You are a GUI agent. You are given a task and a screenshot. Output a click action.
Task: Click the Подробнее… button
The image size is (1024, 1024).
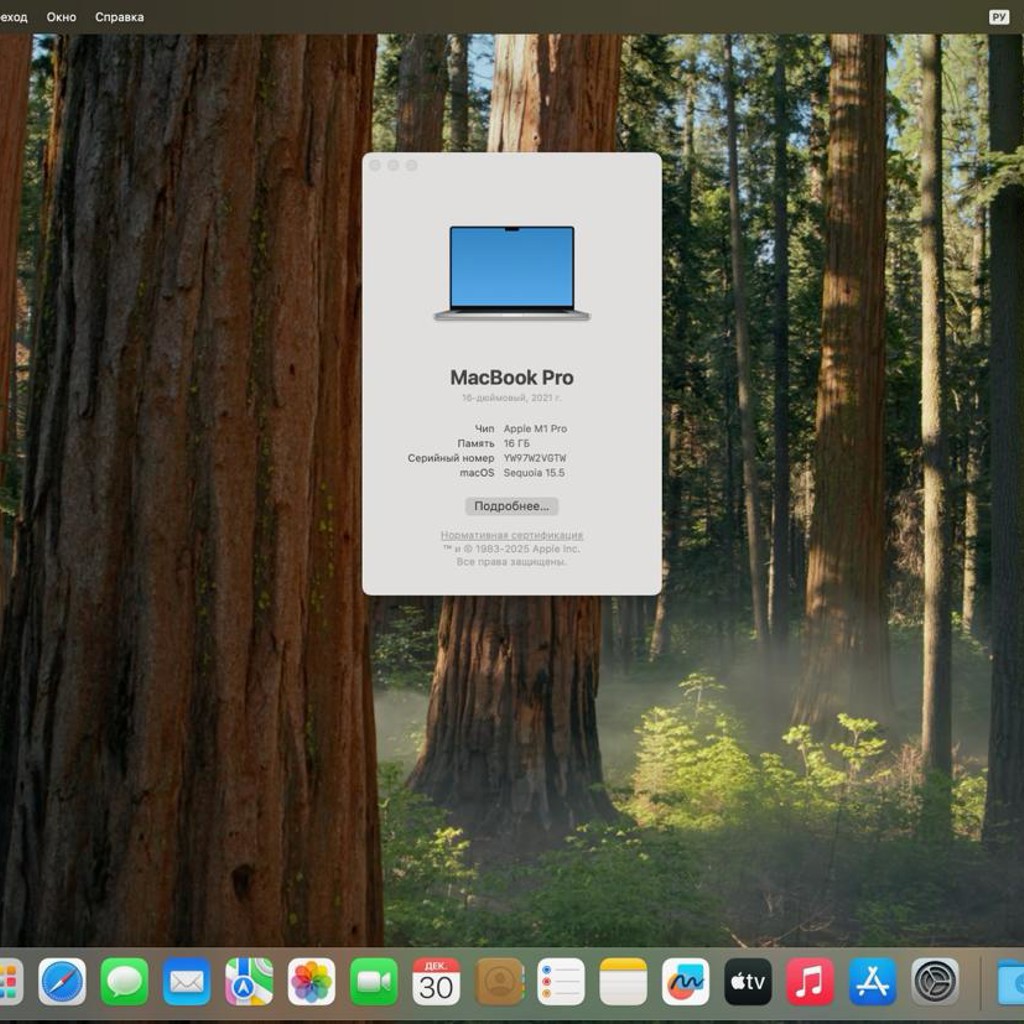511,506
